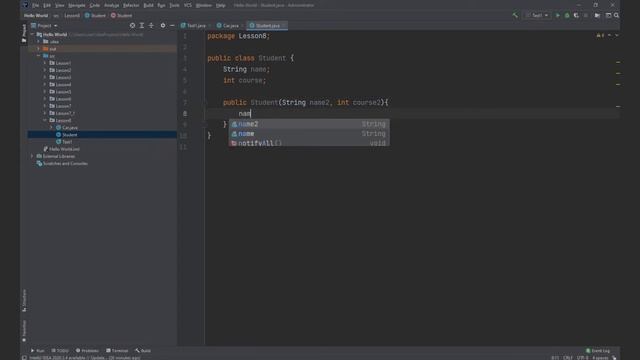This screenshot has width=640, height=360.
Task: Expand the Lesson5 package
Action: (45, 92)
